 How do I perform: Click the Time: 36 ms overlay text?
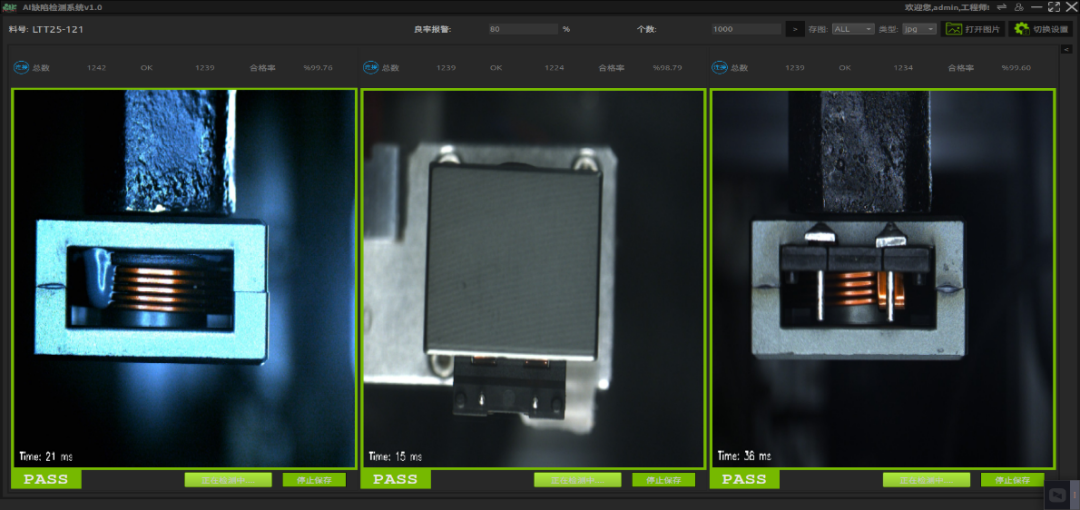click(x=744, y=456)
